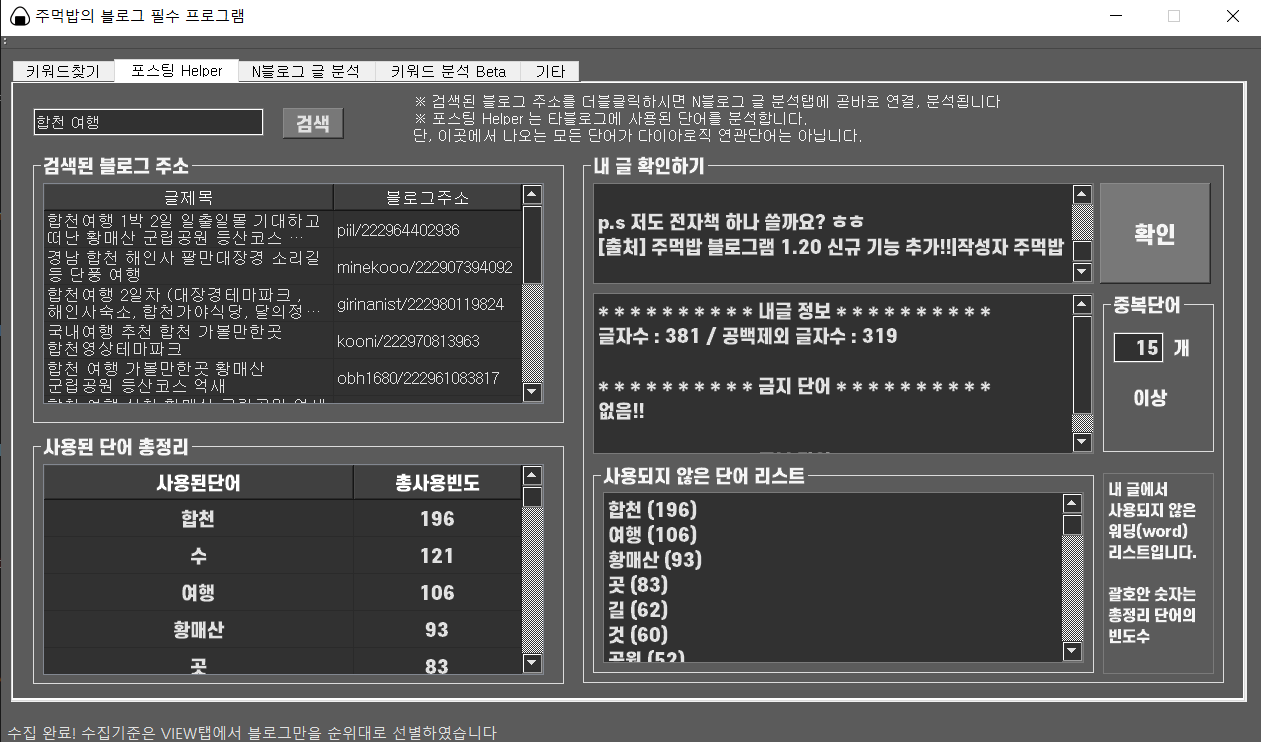Click the [출처] 주먹밥 블로그램 line

831,246
